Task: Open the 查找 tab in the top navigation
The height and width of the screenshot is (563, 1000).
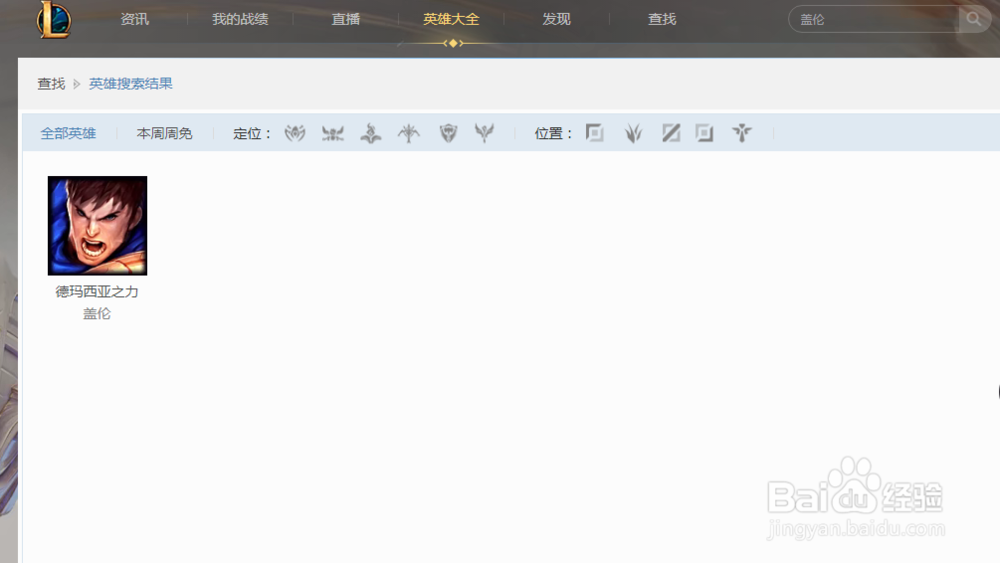Action: [x=662, y=19]
